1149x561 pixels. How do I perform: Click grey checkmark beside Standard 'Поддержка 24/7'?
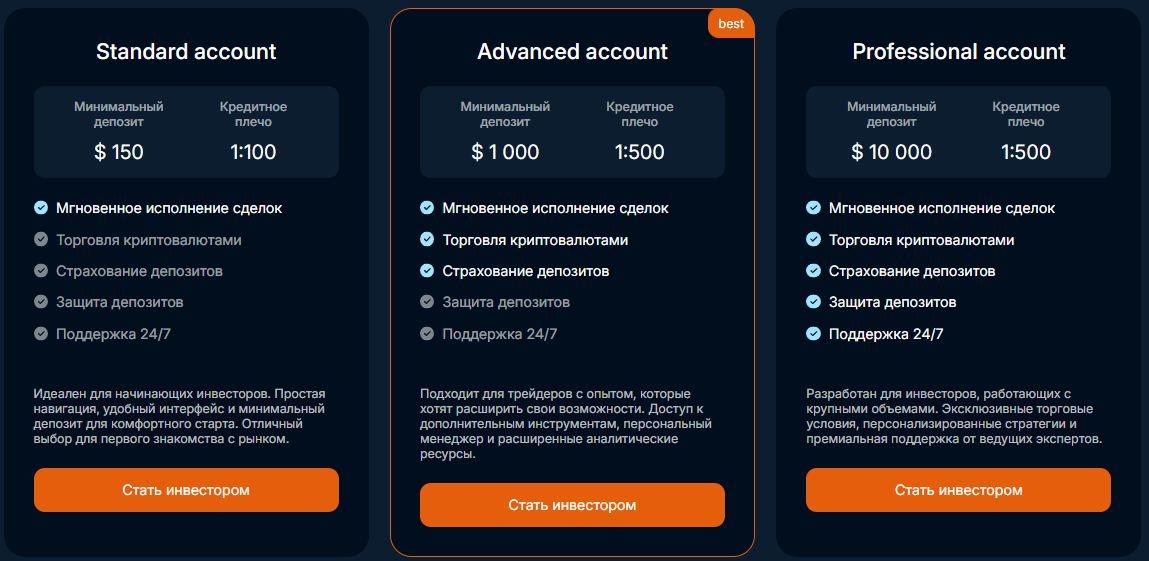coord(41,333)
